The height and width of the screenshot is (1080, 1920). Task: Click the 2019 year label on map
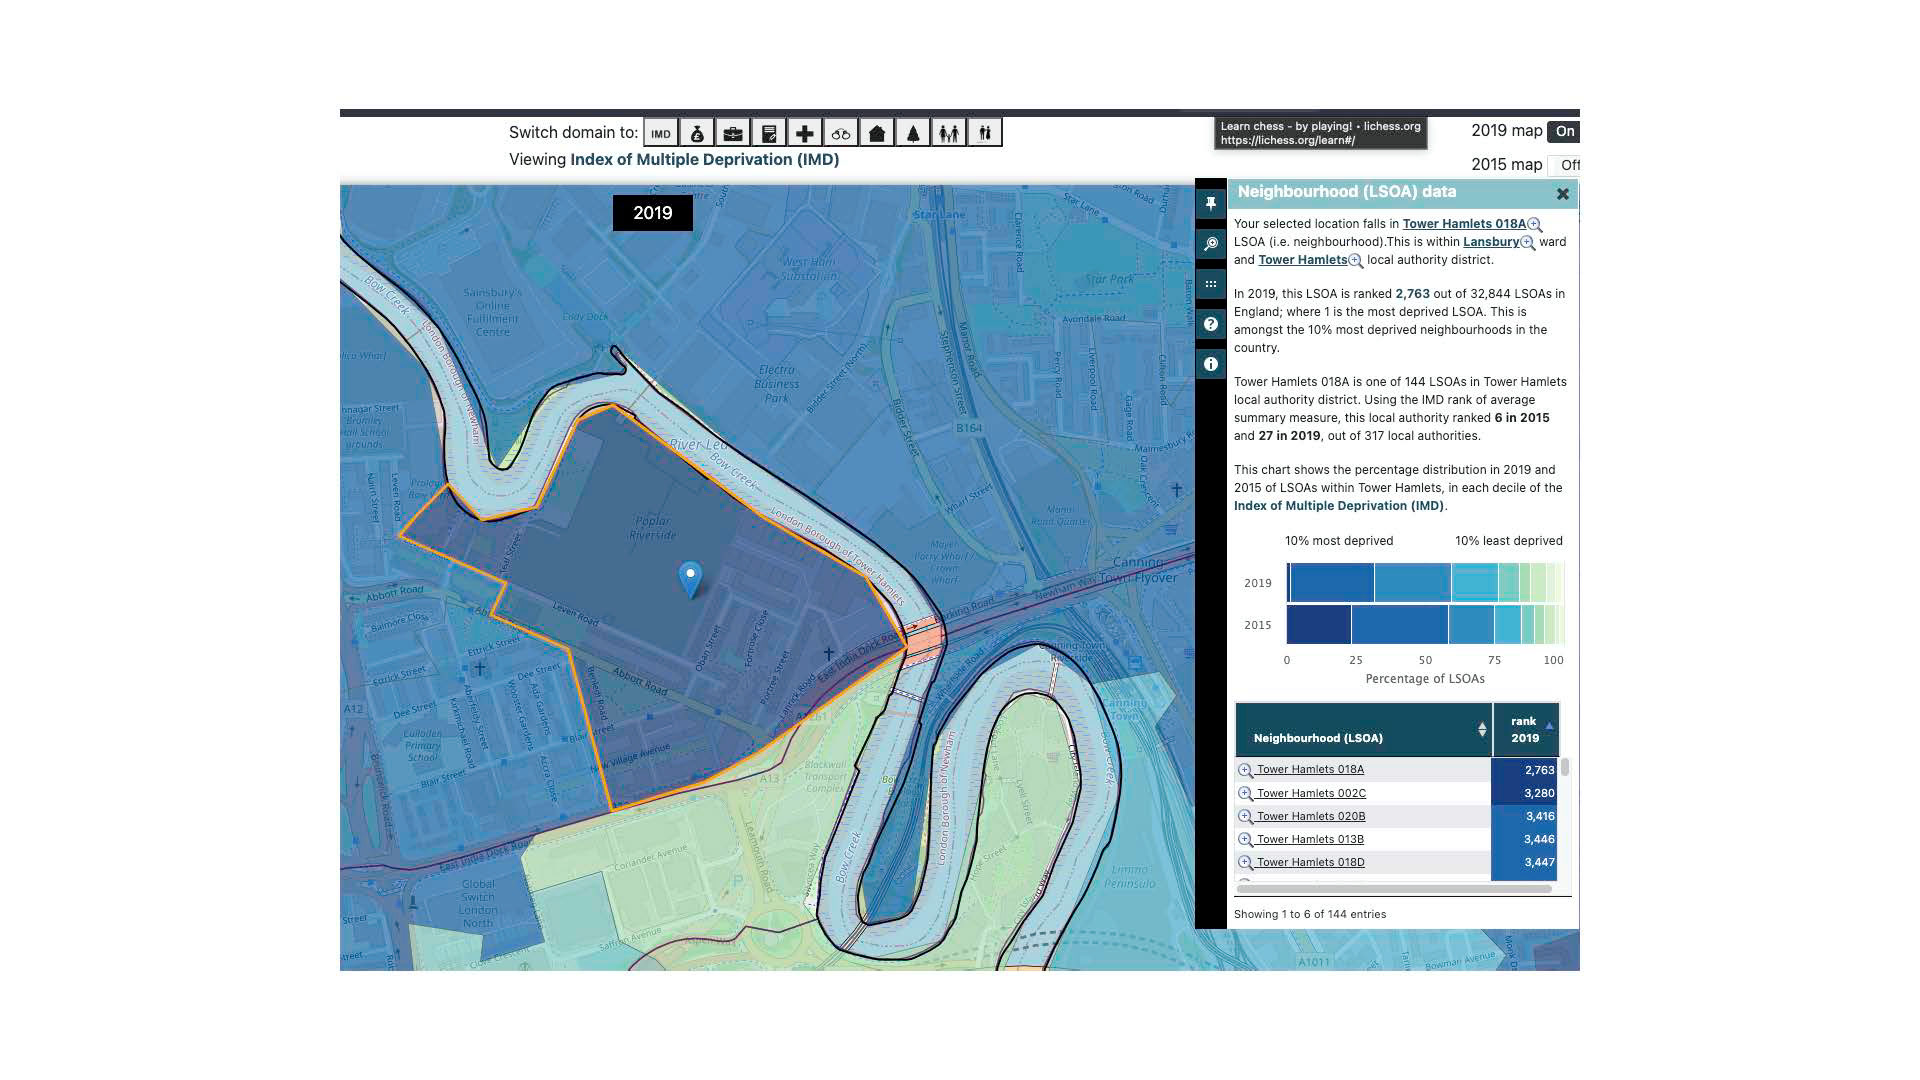pyautogui.click(x=653, y=213)
